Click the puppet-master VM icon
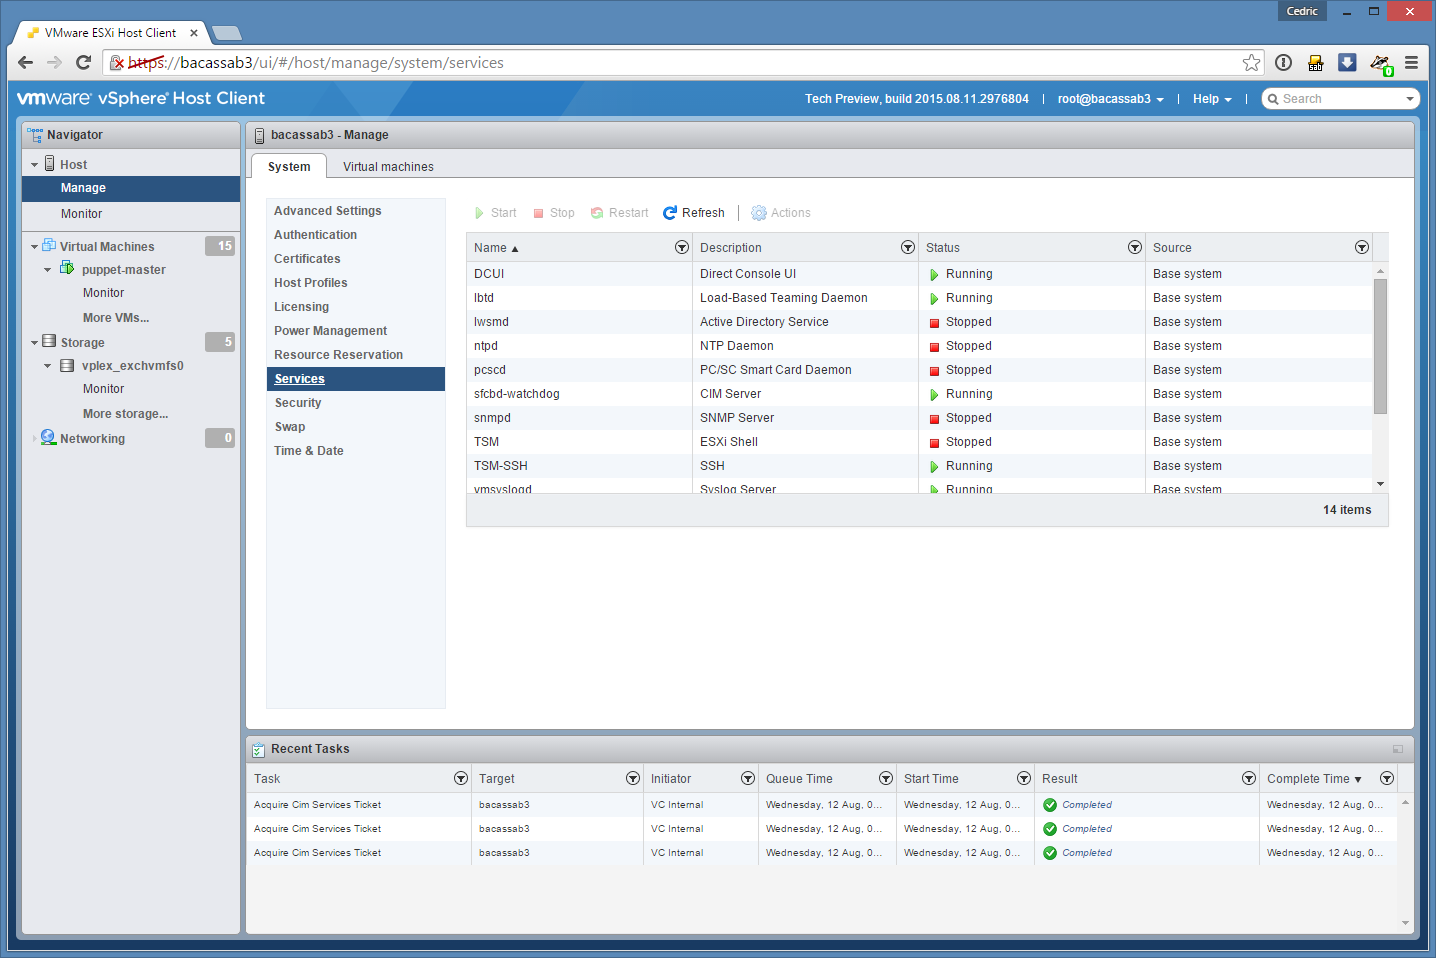The width and height of the screenshot is (1436, 958). coord(67,269)
